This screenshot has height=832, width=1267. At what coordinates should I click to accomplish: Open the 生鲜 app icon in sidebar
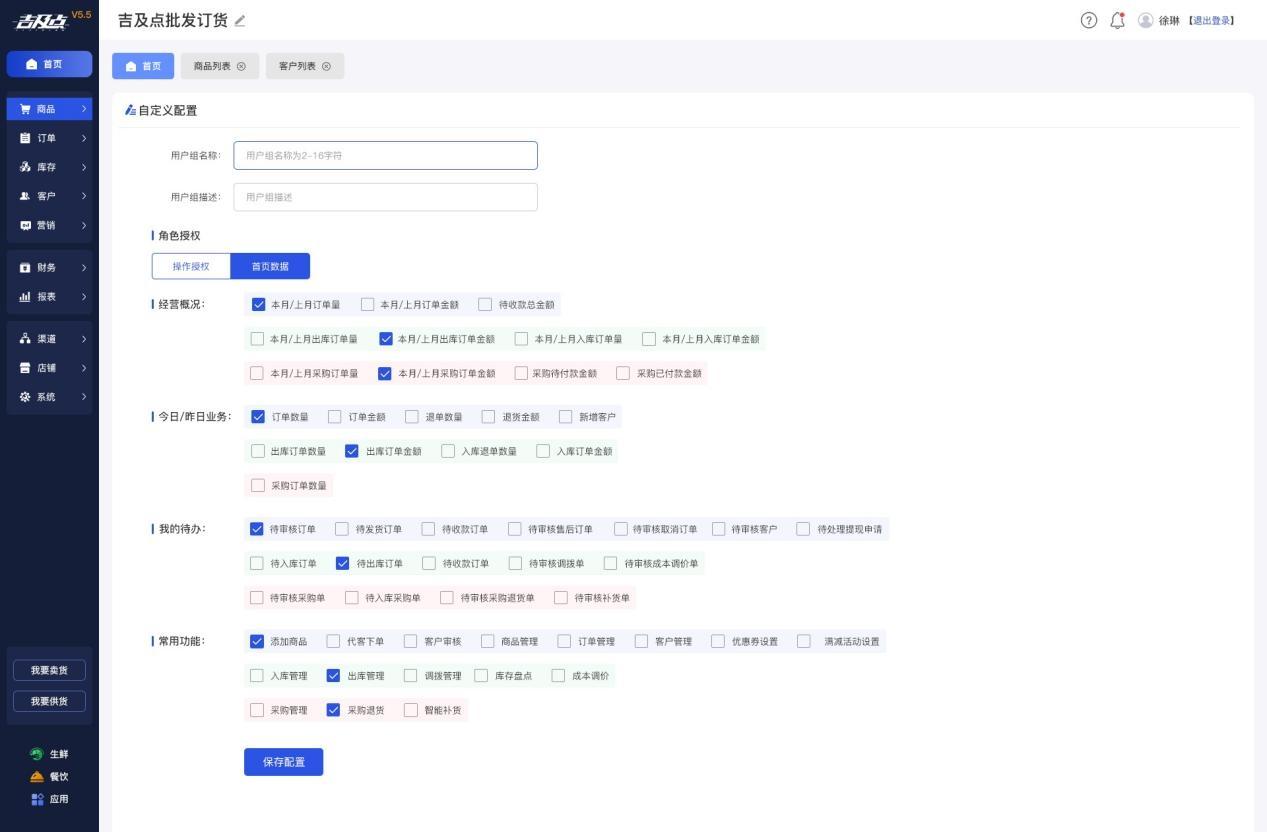pos(37,754)
